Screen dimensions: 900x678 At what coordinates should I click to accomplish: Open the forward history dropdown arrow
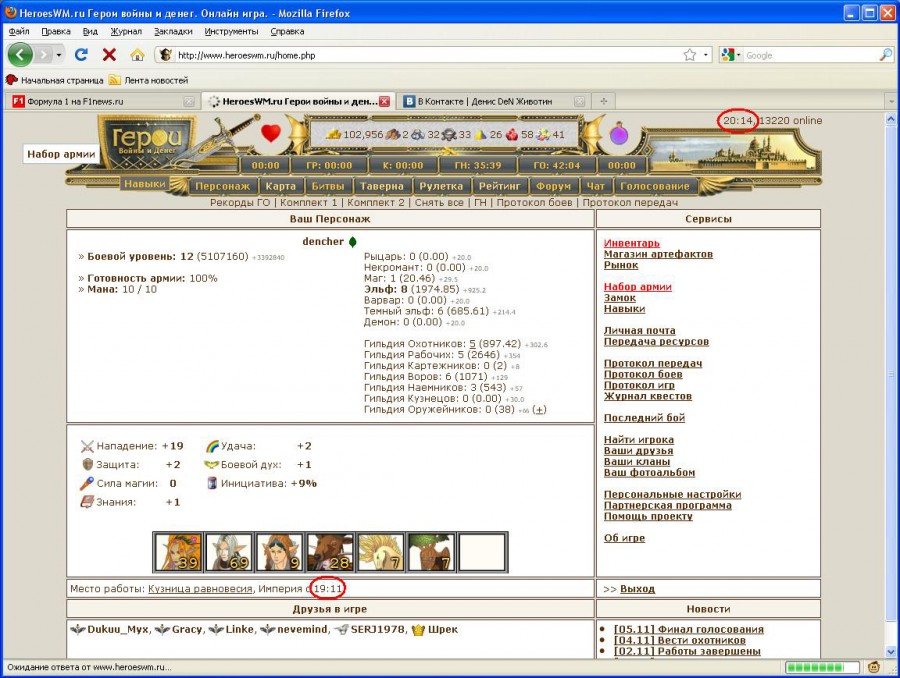[x=59, y=55]
